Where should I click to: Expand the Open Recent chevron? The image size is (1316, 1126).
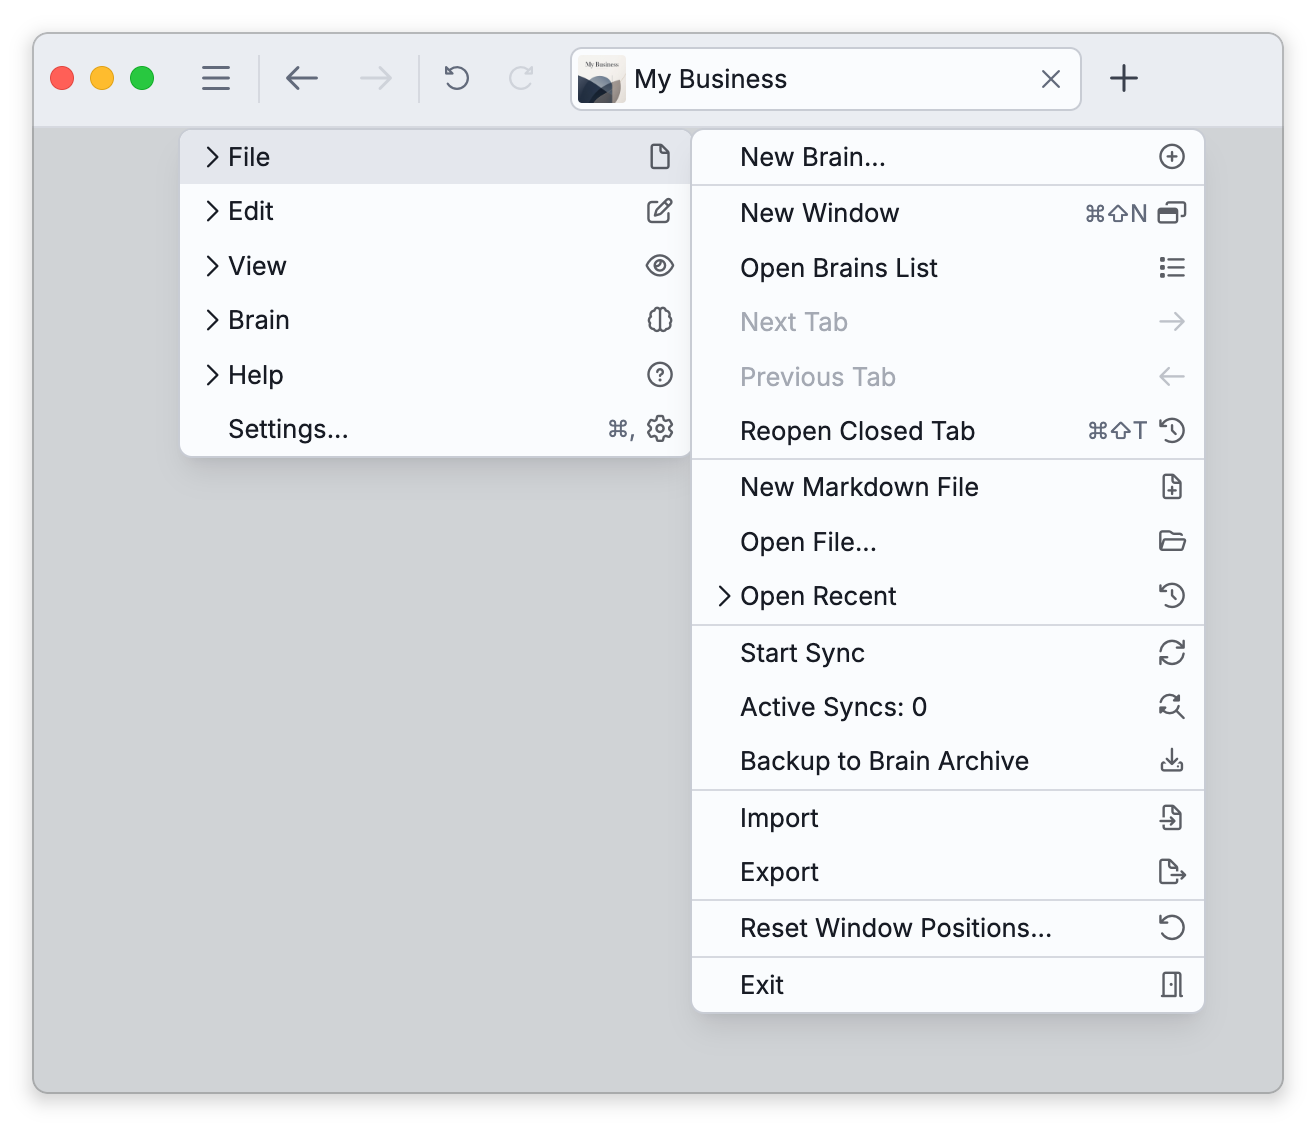tap(724, 596)
